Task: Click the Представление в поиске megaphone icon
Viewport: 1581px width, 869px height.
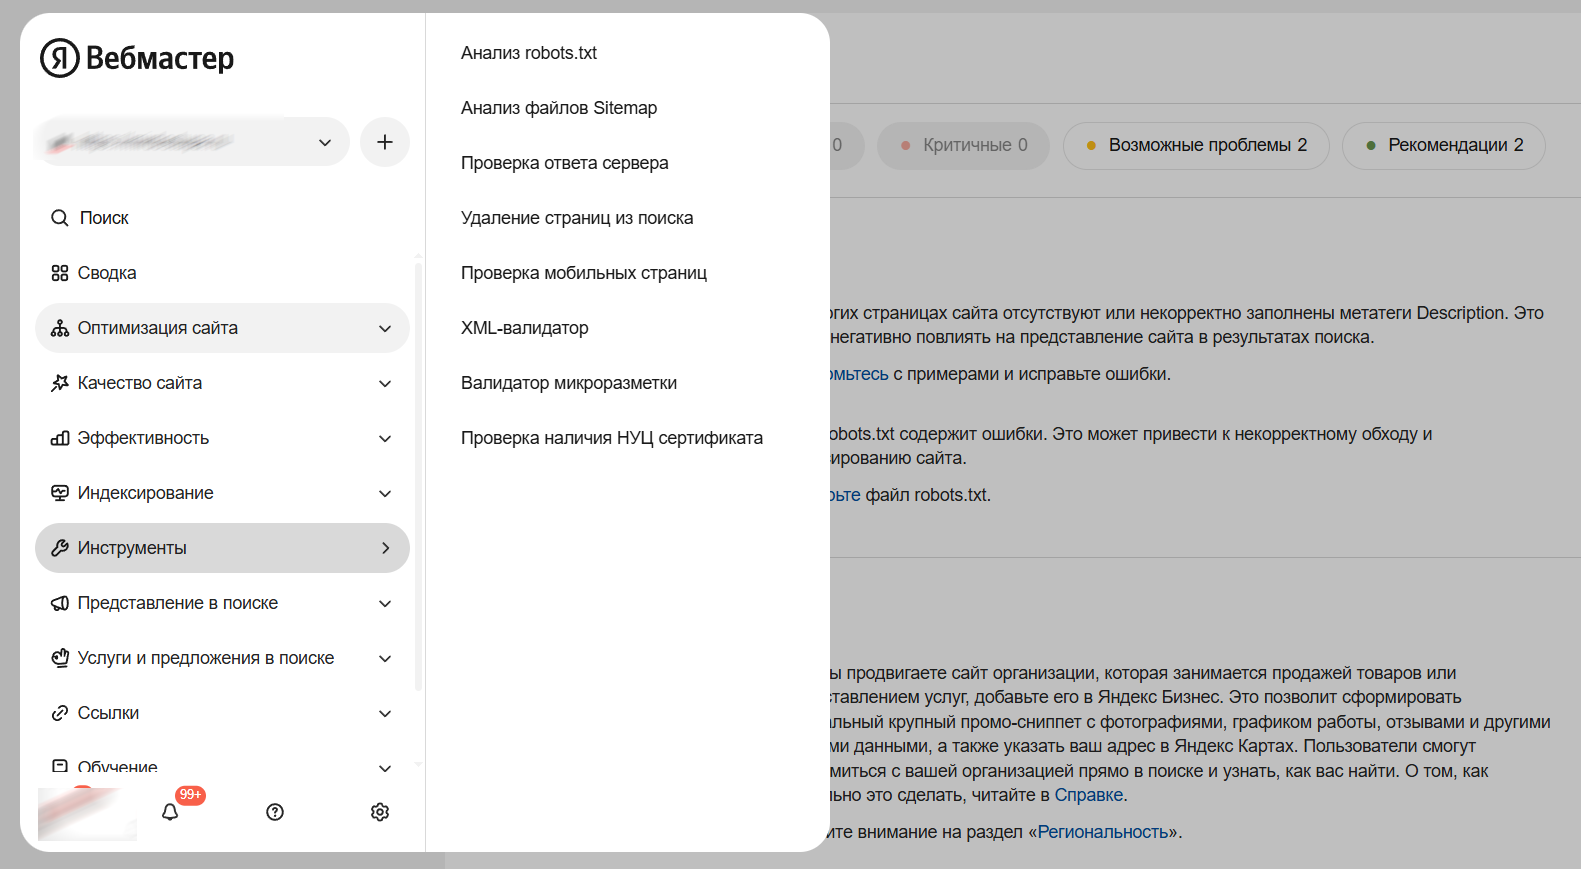Action: click(60, 603)
